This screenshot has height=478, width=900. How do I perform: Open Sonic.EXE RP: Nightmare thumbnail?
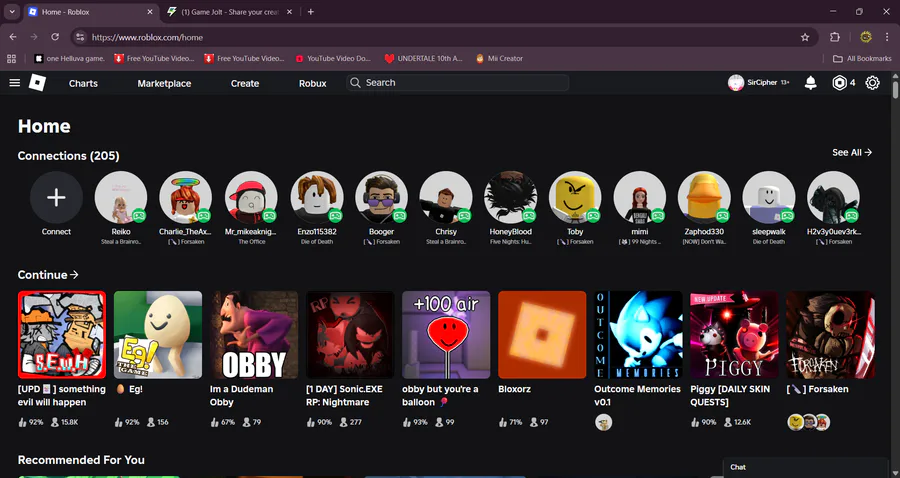pos(350,335)
